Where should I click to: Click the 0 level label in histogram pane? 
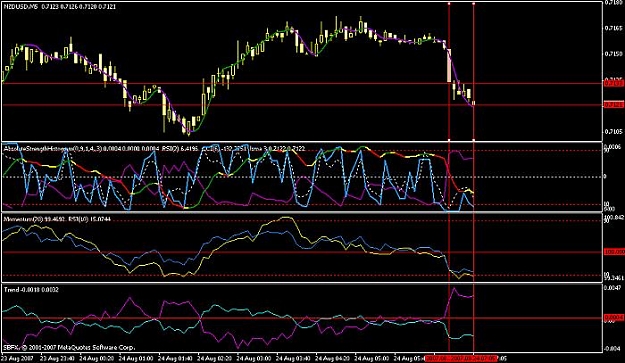pos(605,177)
